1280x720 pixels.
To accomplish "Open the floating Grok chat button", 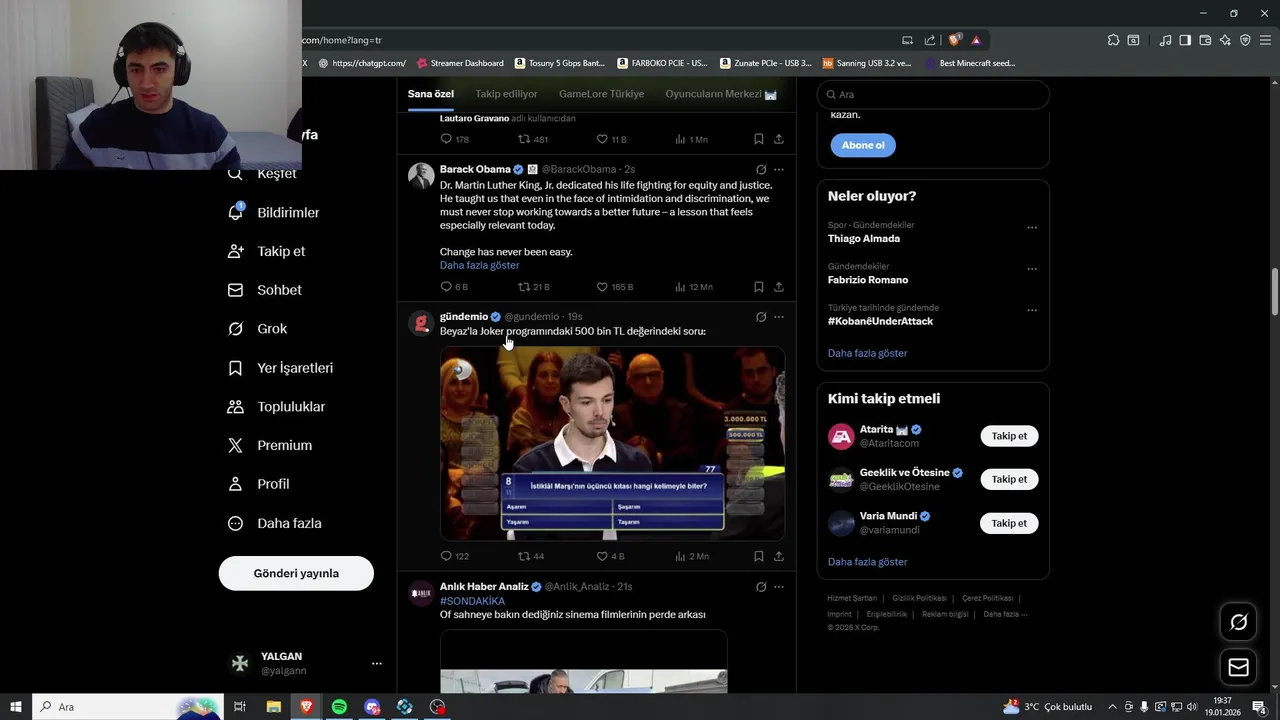I will click(x=1238, y=622).
